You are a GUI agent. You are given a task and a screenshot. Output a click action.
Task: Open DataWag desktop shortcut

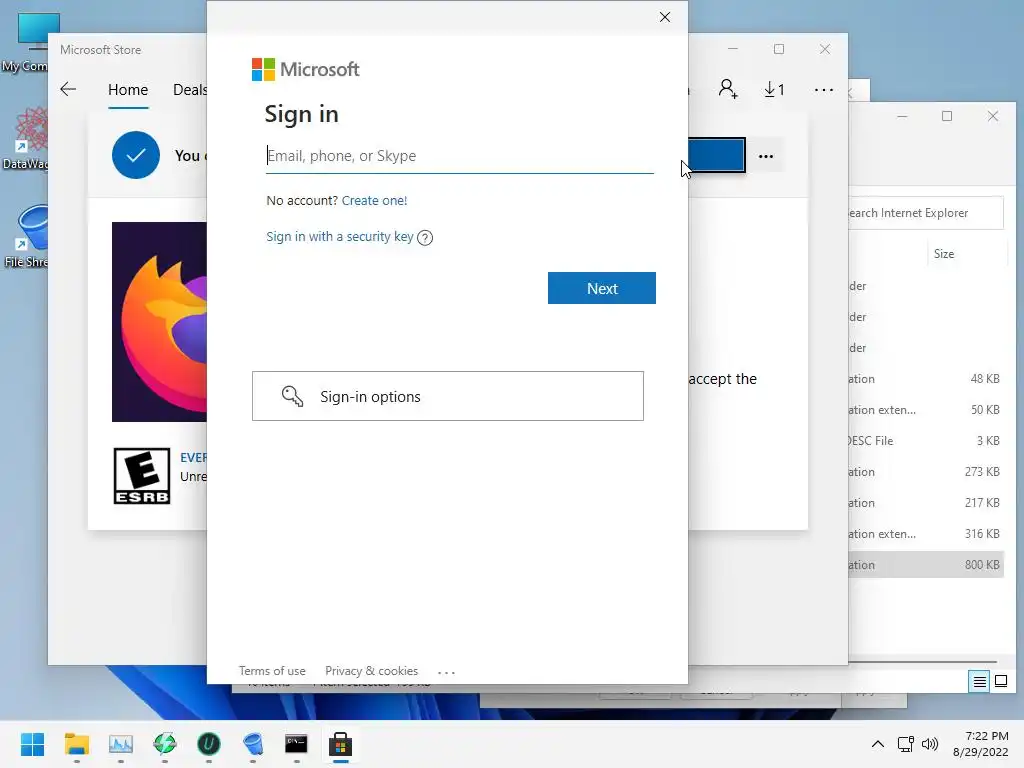click(26, 139)
